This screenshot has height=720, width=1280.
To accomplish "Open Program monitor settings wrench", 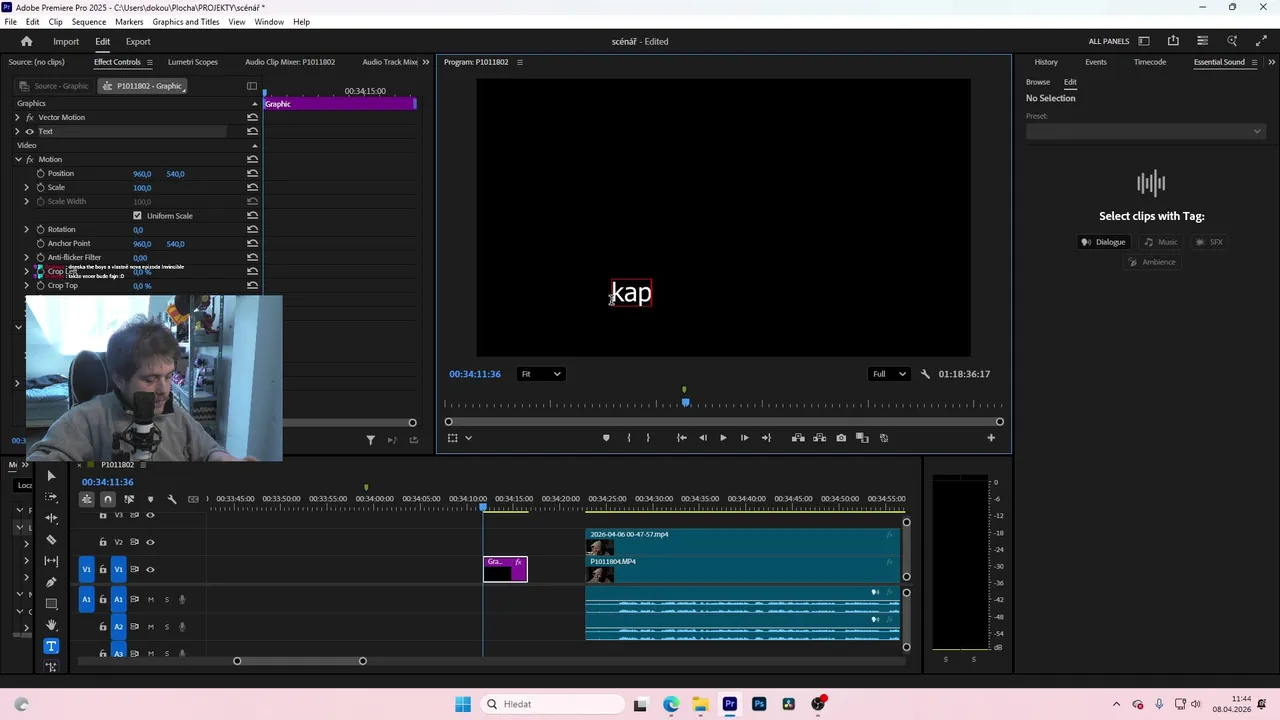I will coord(925,374).
